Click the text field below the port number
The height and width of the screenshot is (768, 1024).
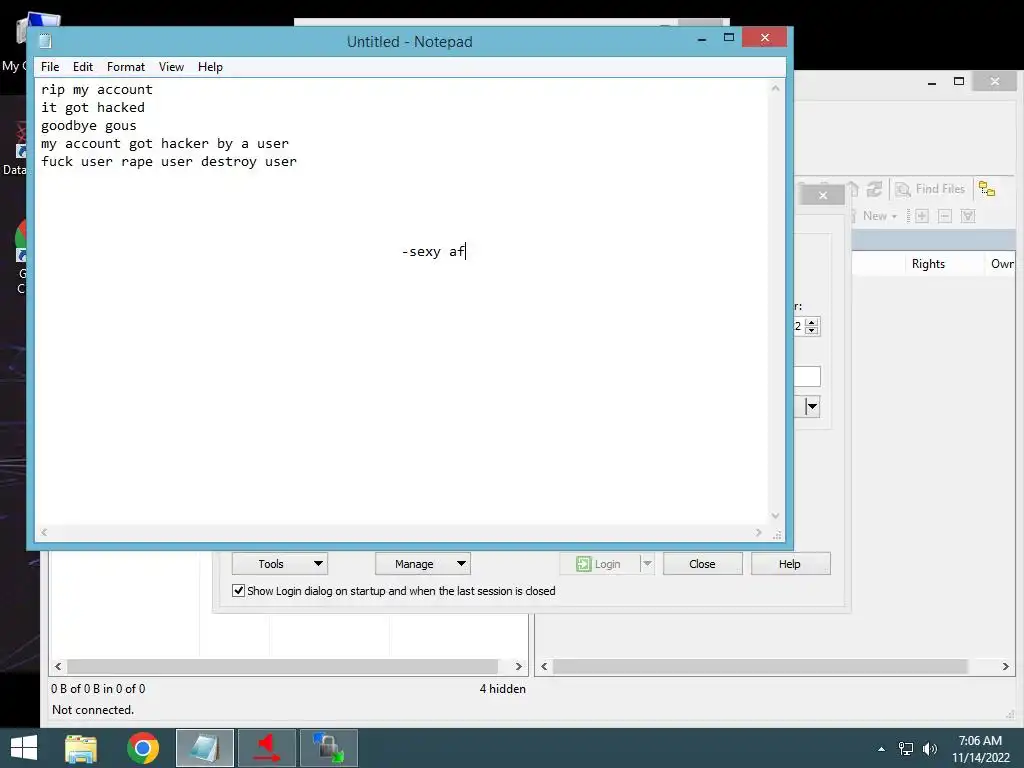pos(807,377)
